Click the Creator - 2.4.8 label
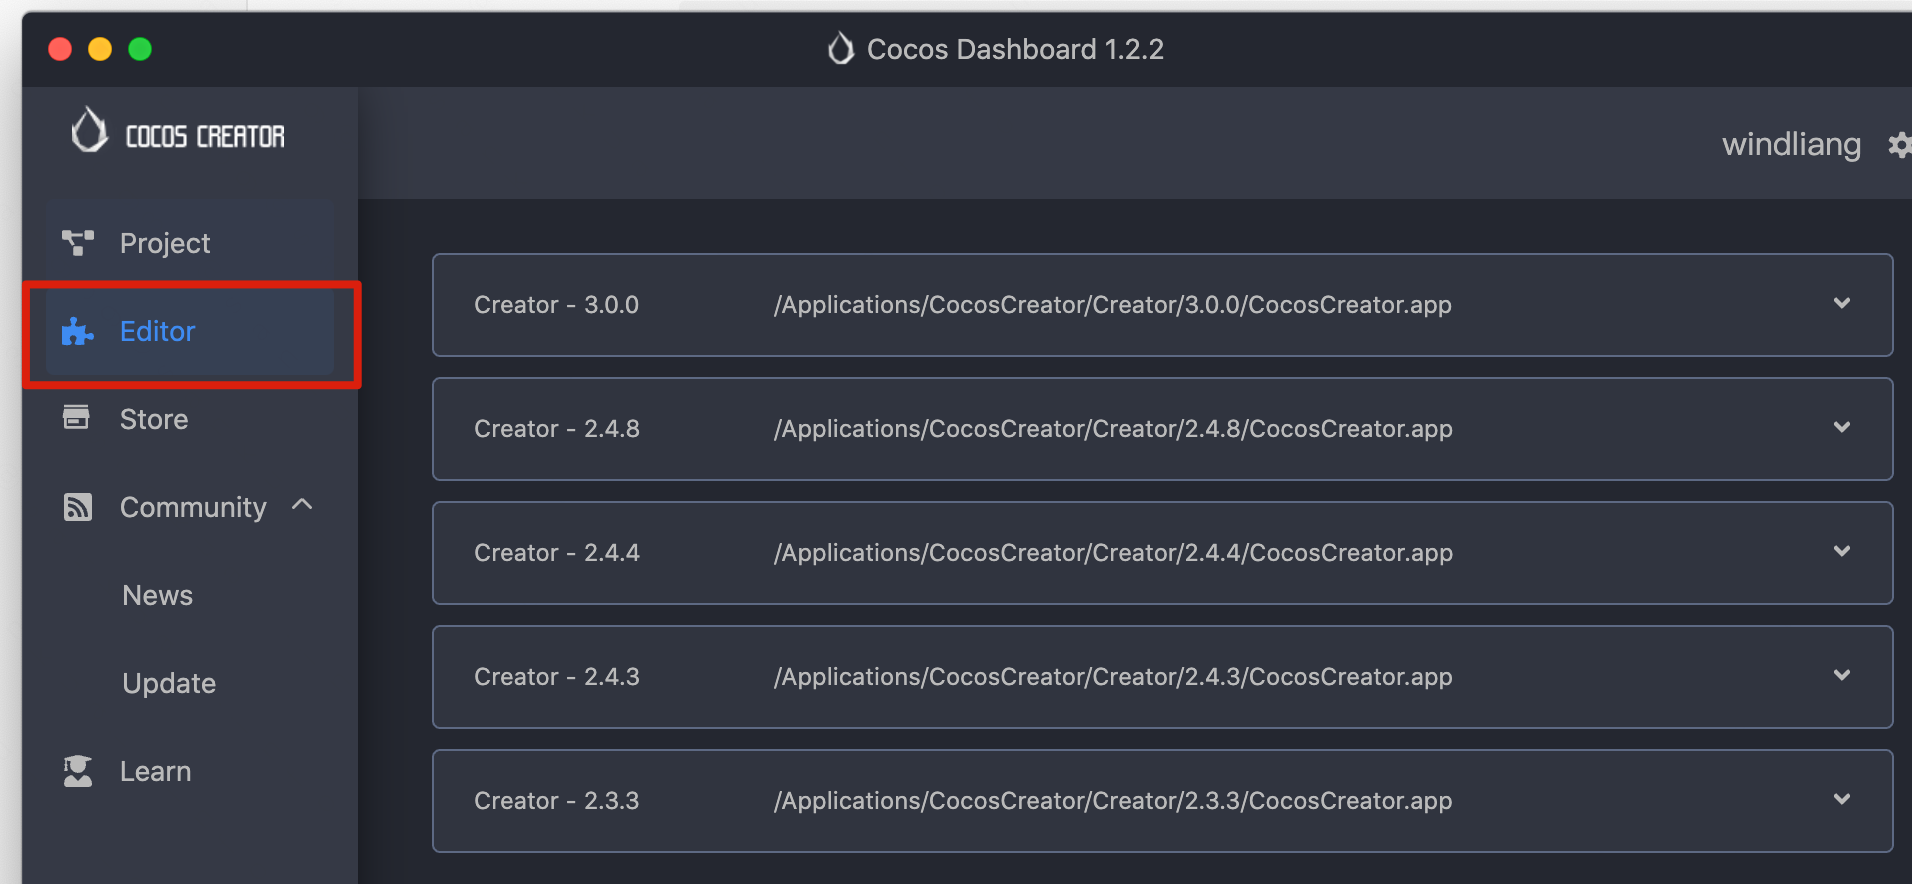The image size is (1912, 884). pyautogui.click(x=556, y=429)
